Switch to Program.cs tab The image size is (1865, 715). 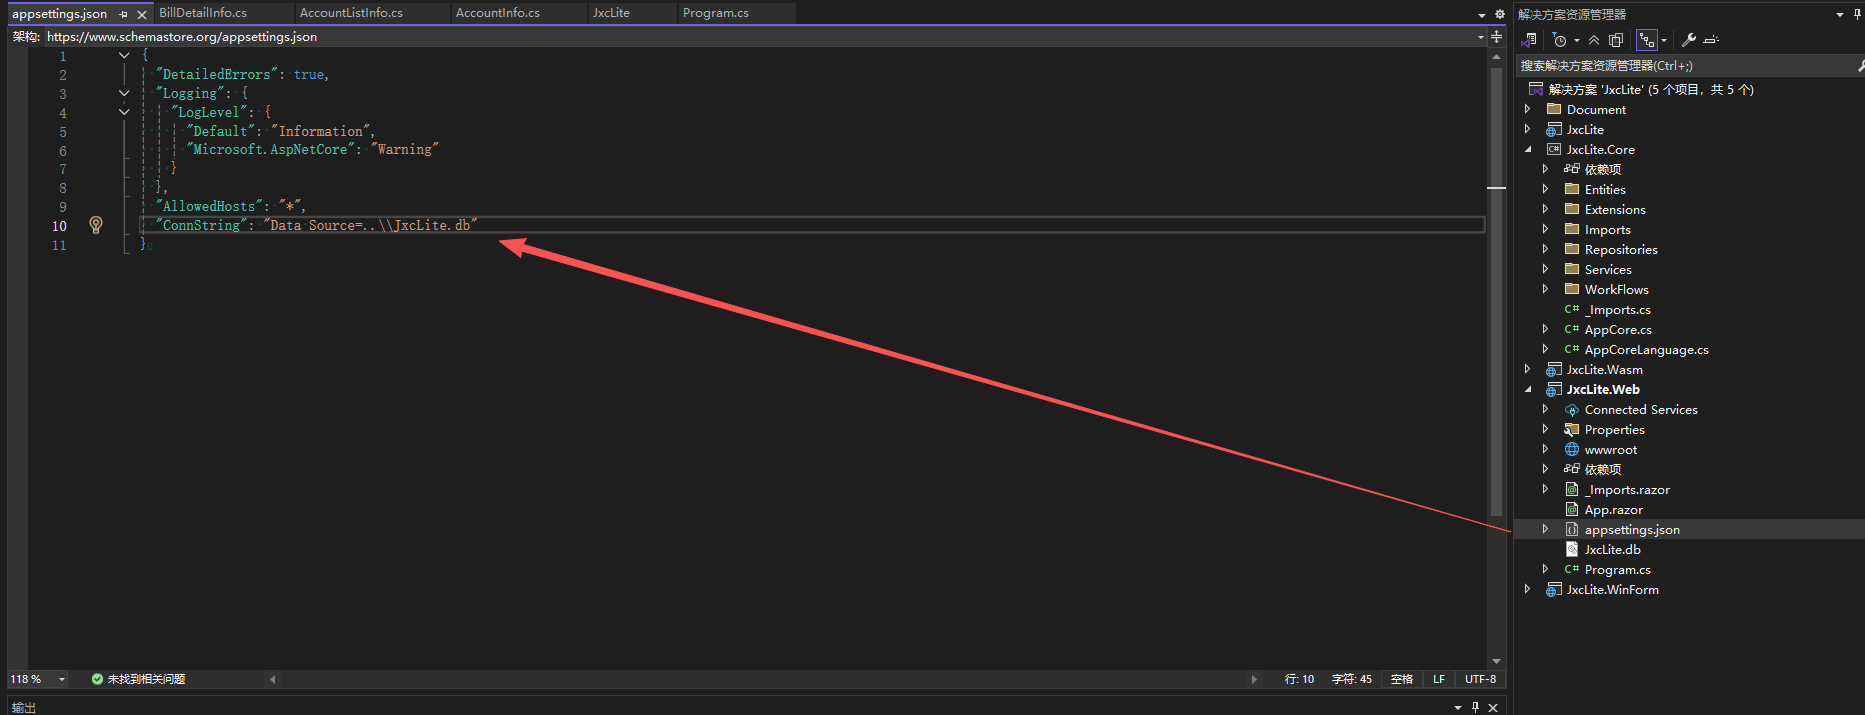(x=716, y=13)
